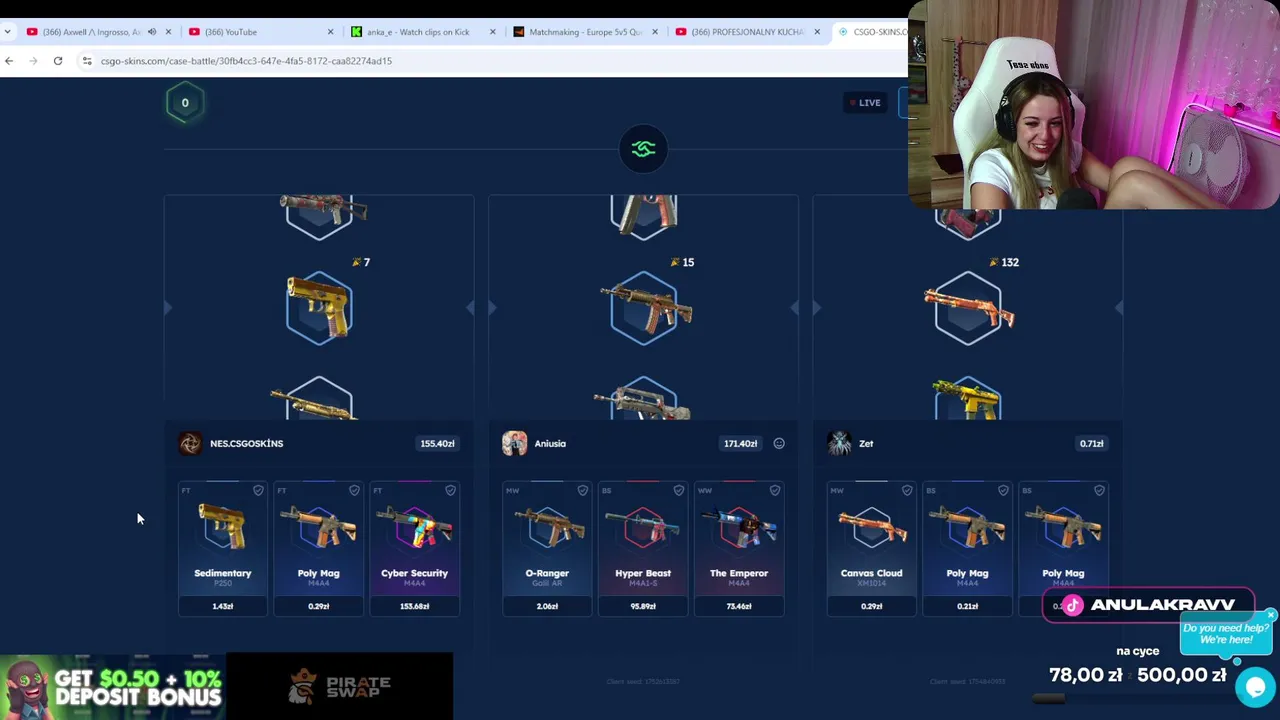Go forward using the browser forward arrow

[x=33, y=61]
